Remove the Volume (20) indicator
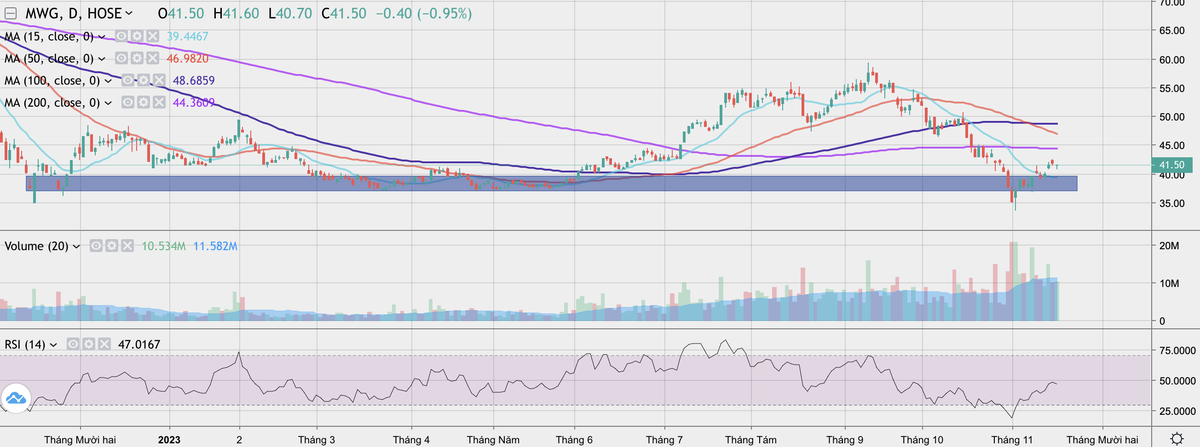 tap(126, 245)
